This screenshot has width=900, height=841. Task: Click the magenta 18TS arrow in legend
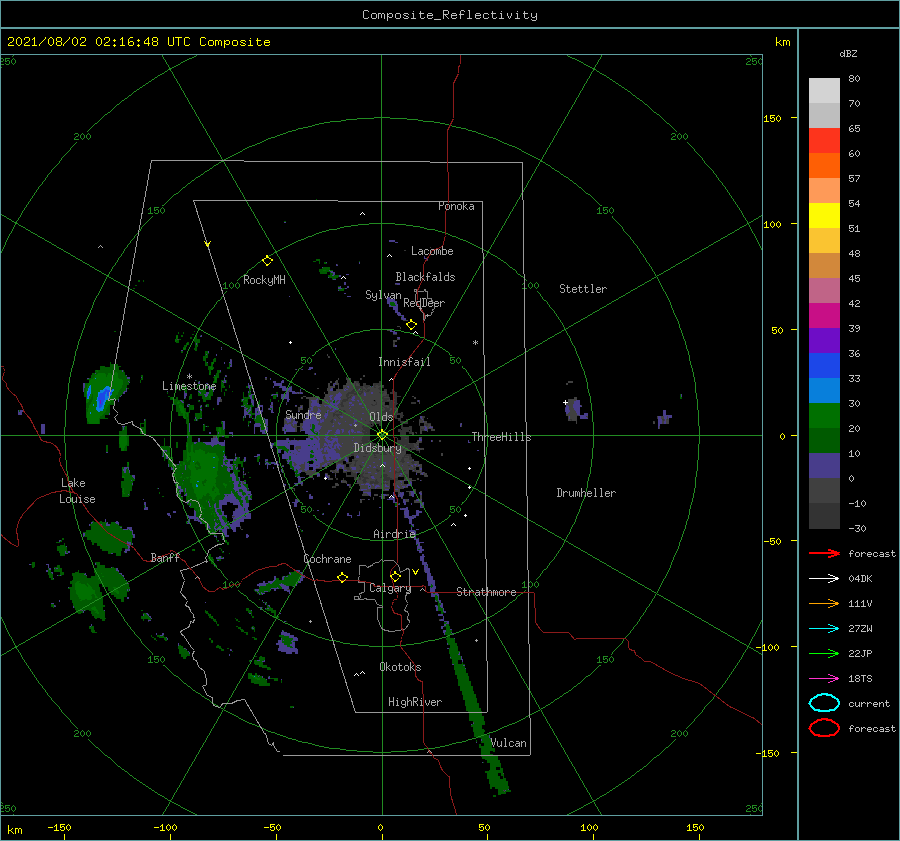(824, 679)
